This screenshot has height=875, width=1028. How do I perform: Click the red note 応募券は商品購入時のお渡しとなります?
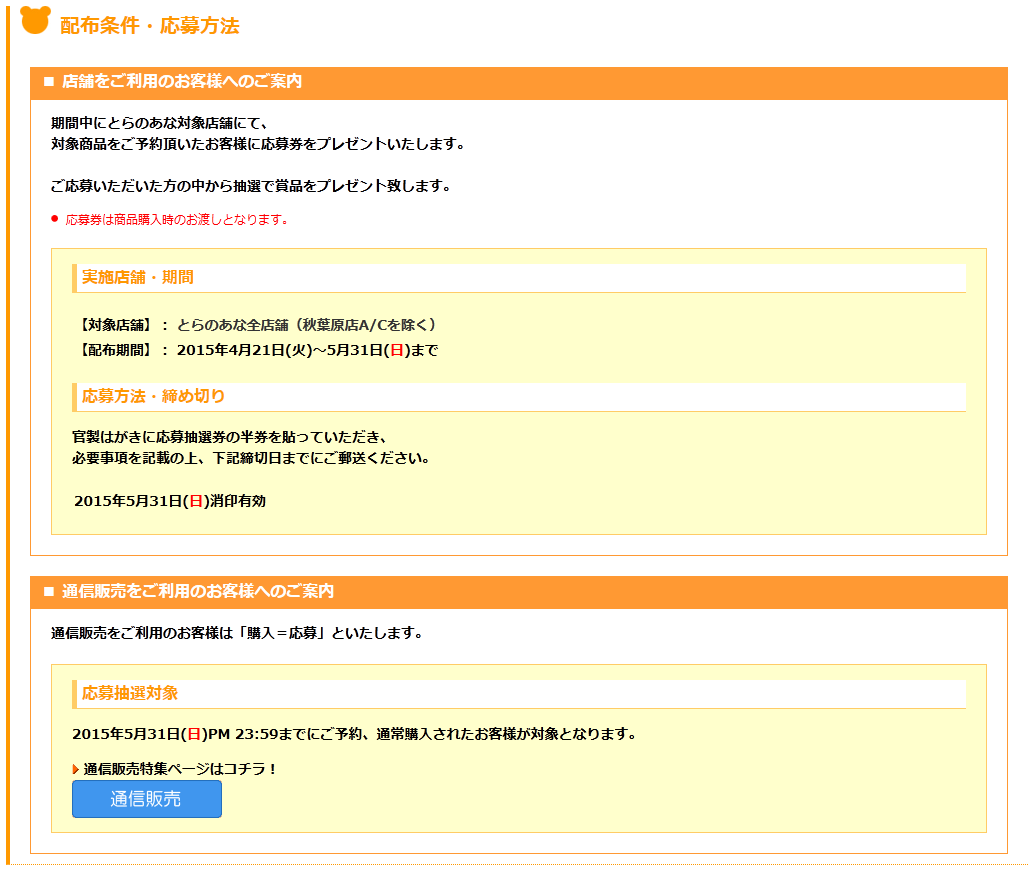[x=176, y=220]
